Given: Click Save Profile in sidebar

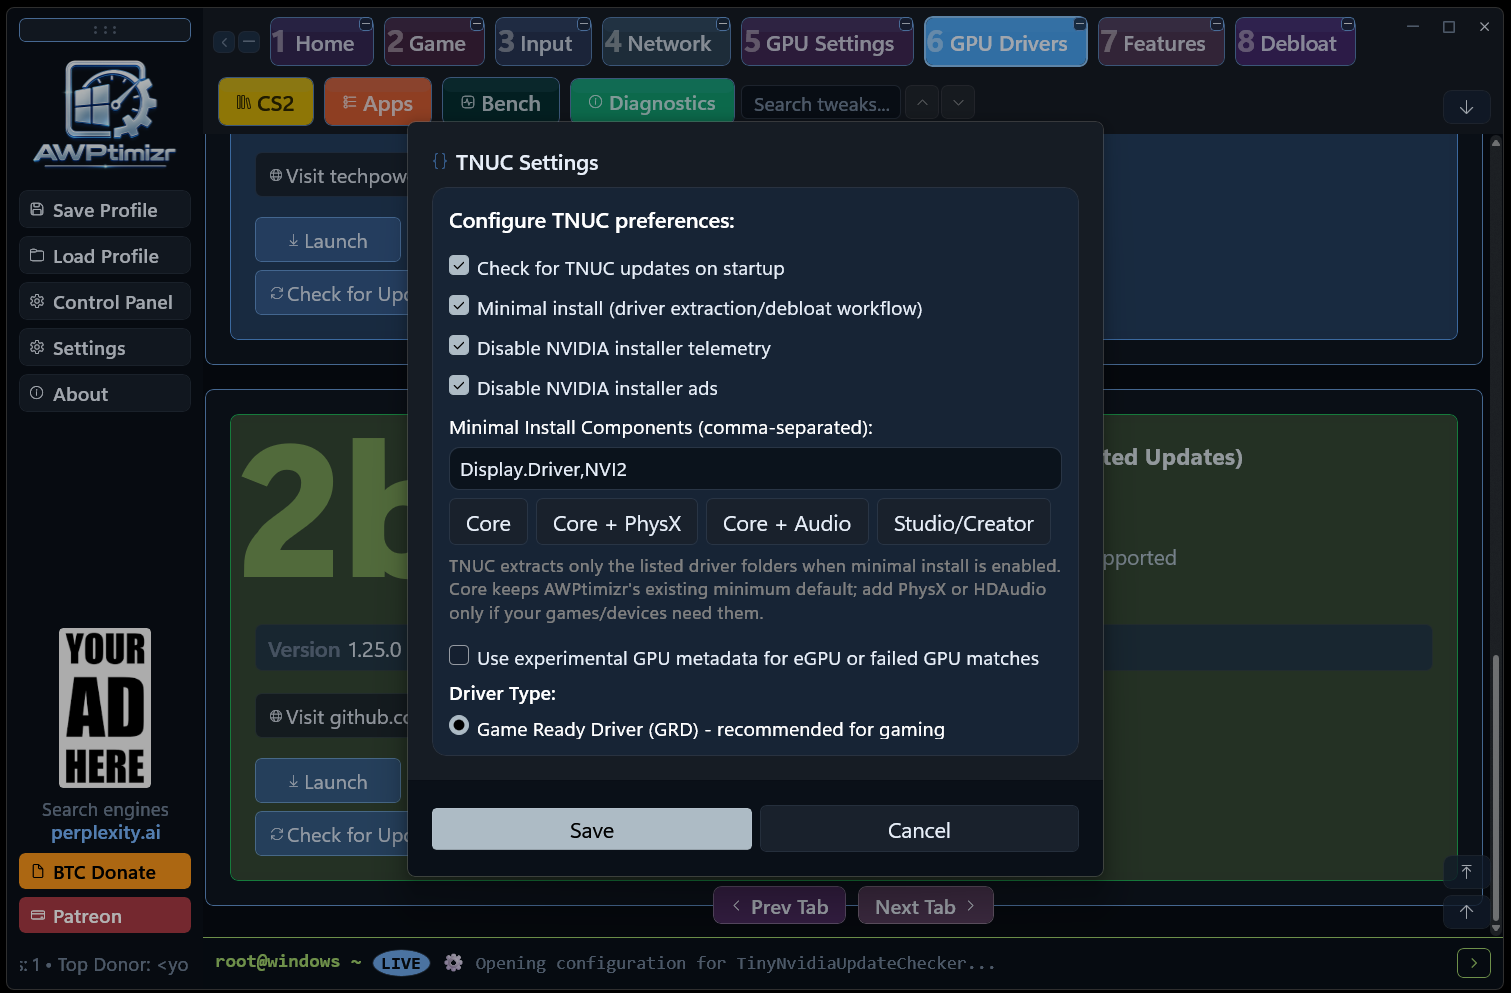Looking at the screenshot, I should pyautogui.click(x=105, y=209).
